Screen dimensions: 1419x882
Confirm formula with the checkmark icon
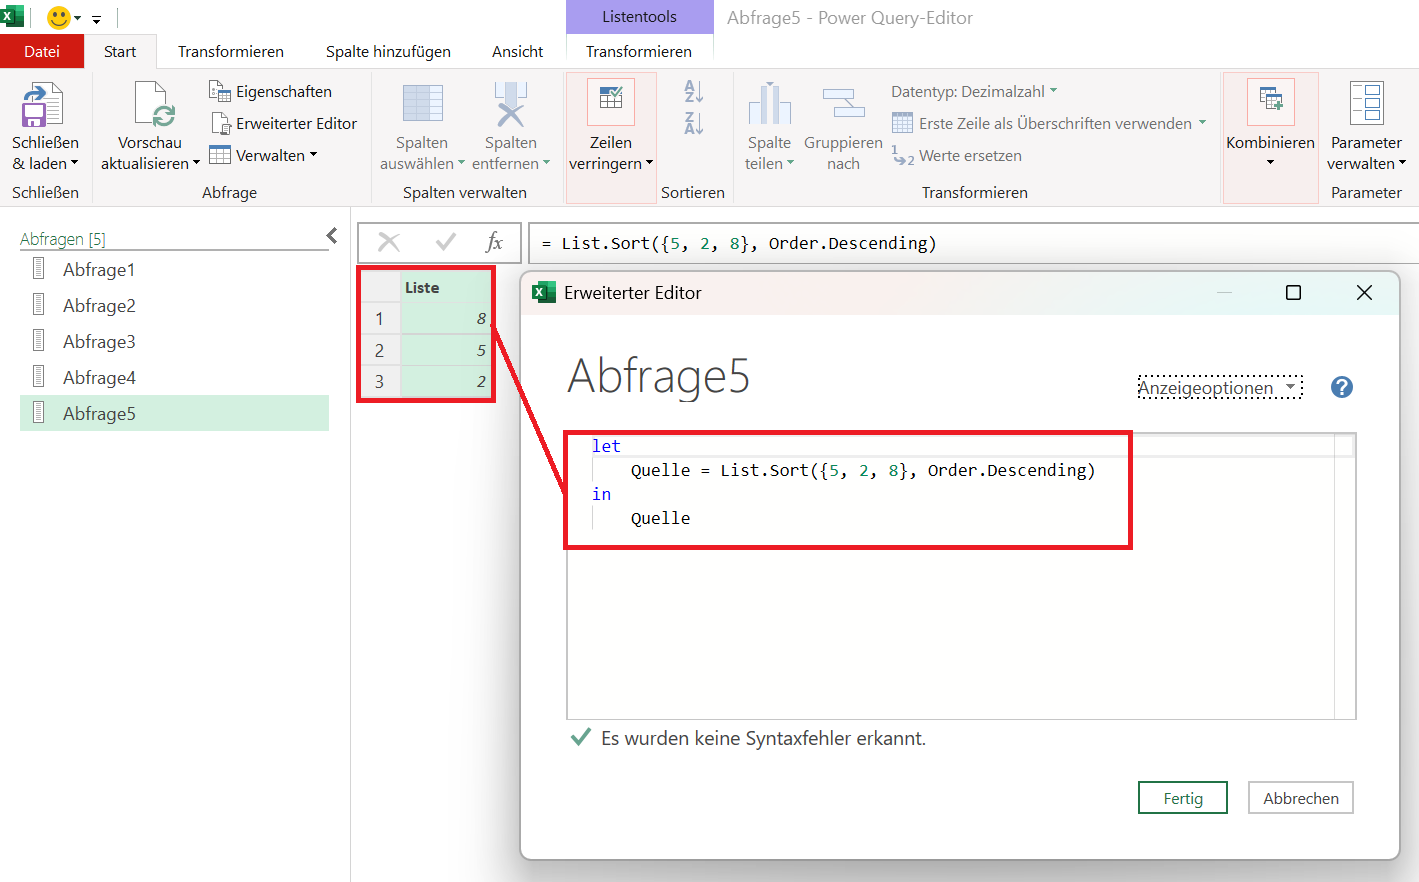coord(446,242)
